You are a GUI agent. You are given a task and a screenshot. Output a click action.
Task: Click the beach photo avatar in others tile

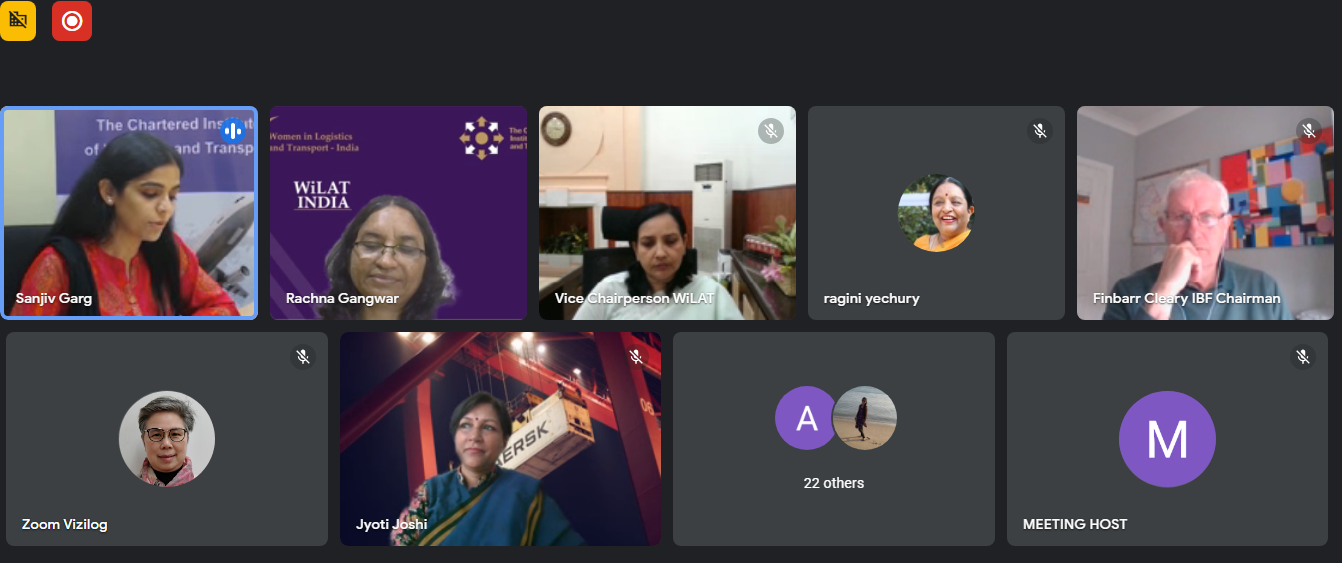[x=865, y=418]
